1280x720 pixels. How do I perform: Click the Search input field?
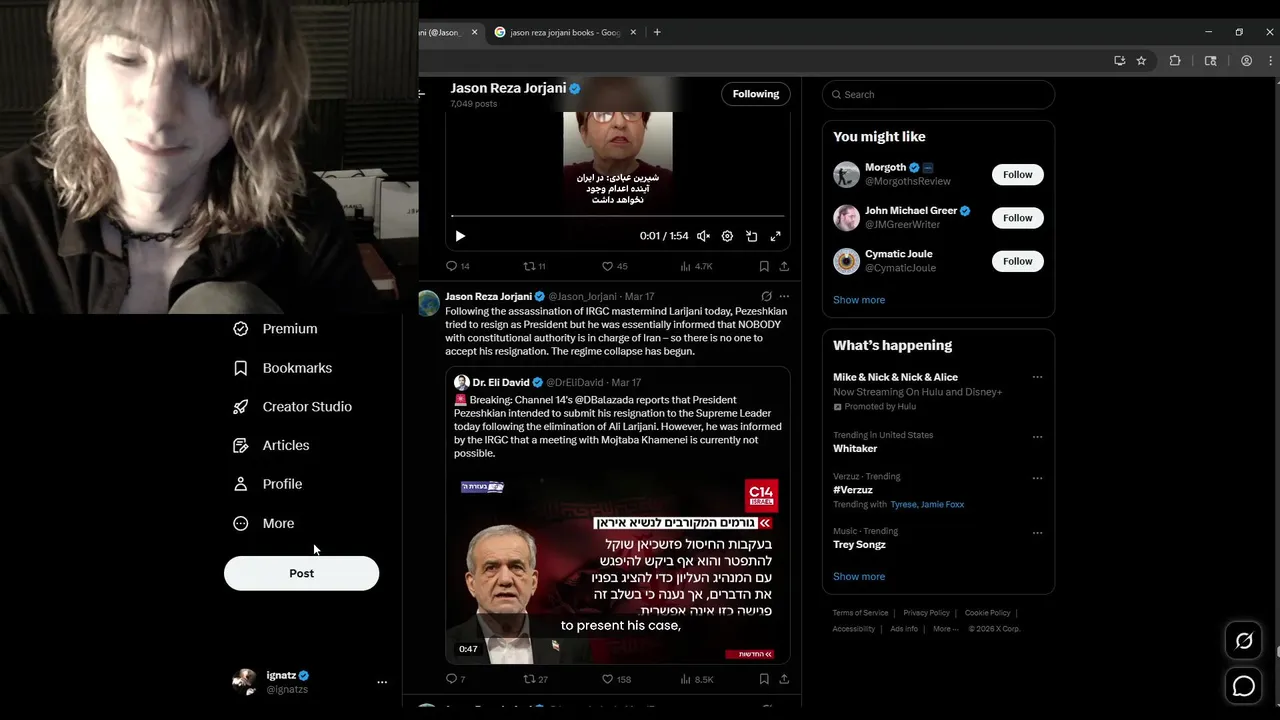938,94
